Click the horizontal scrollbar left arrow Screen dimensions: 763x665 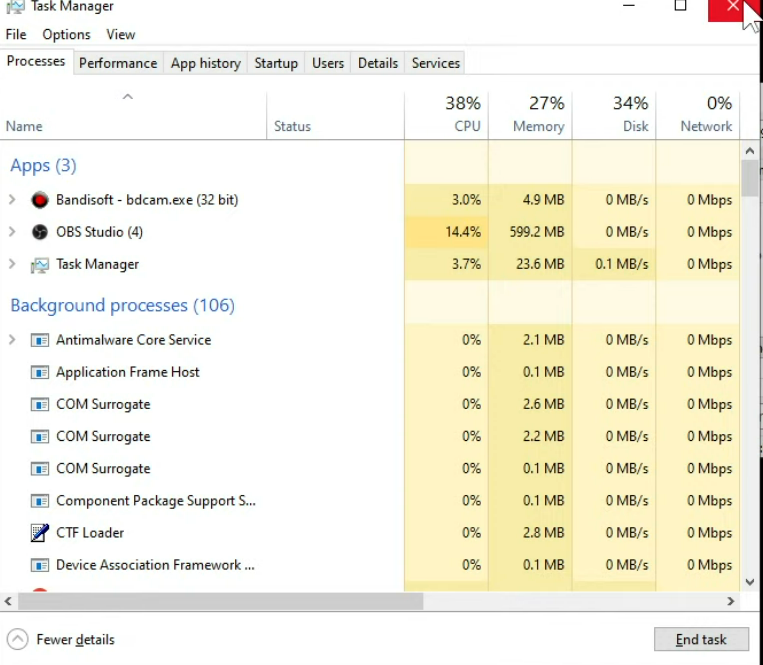(8, 601)
